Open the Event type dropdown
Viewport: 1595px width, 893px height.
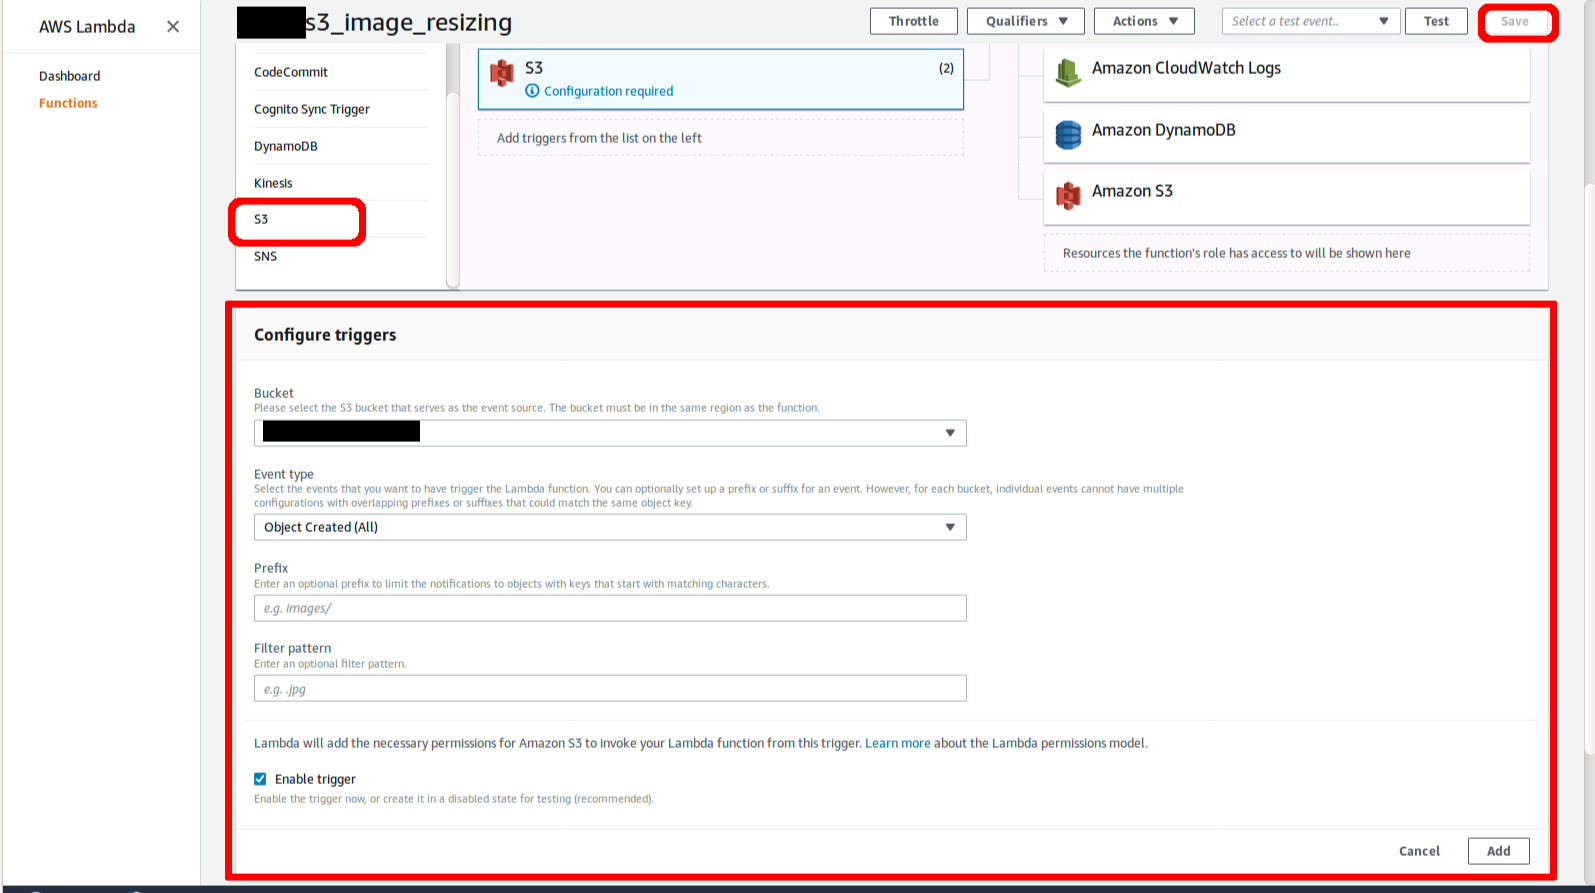coord(610,527)
